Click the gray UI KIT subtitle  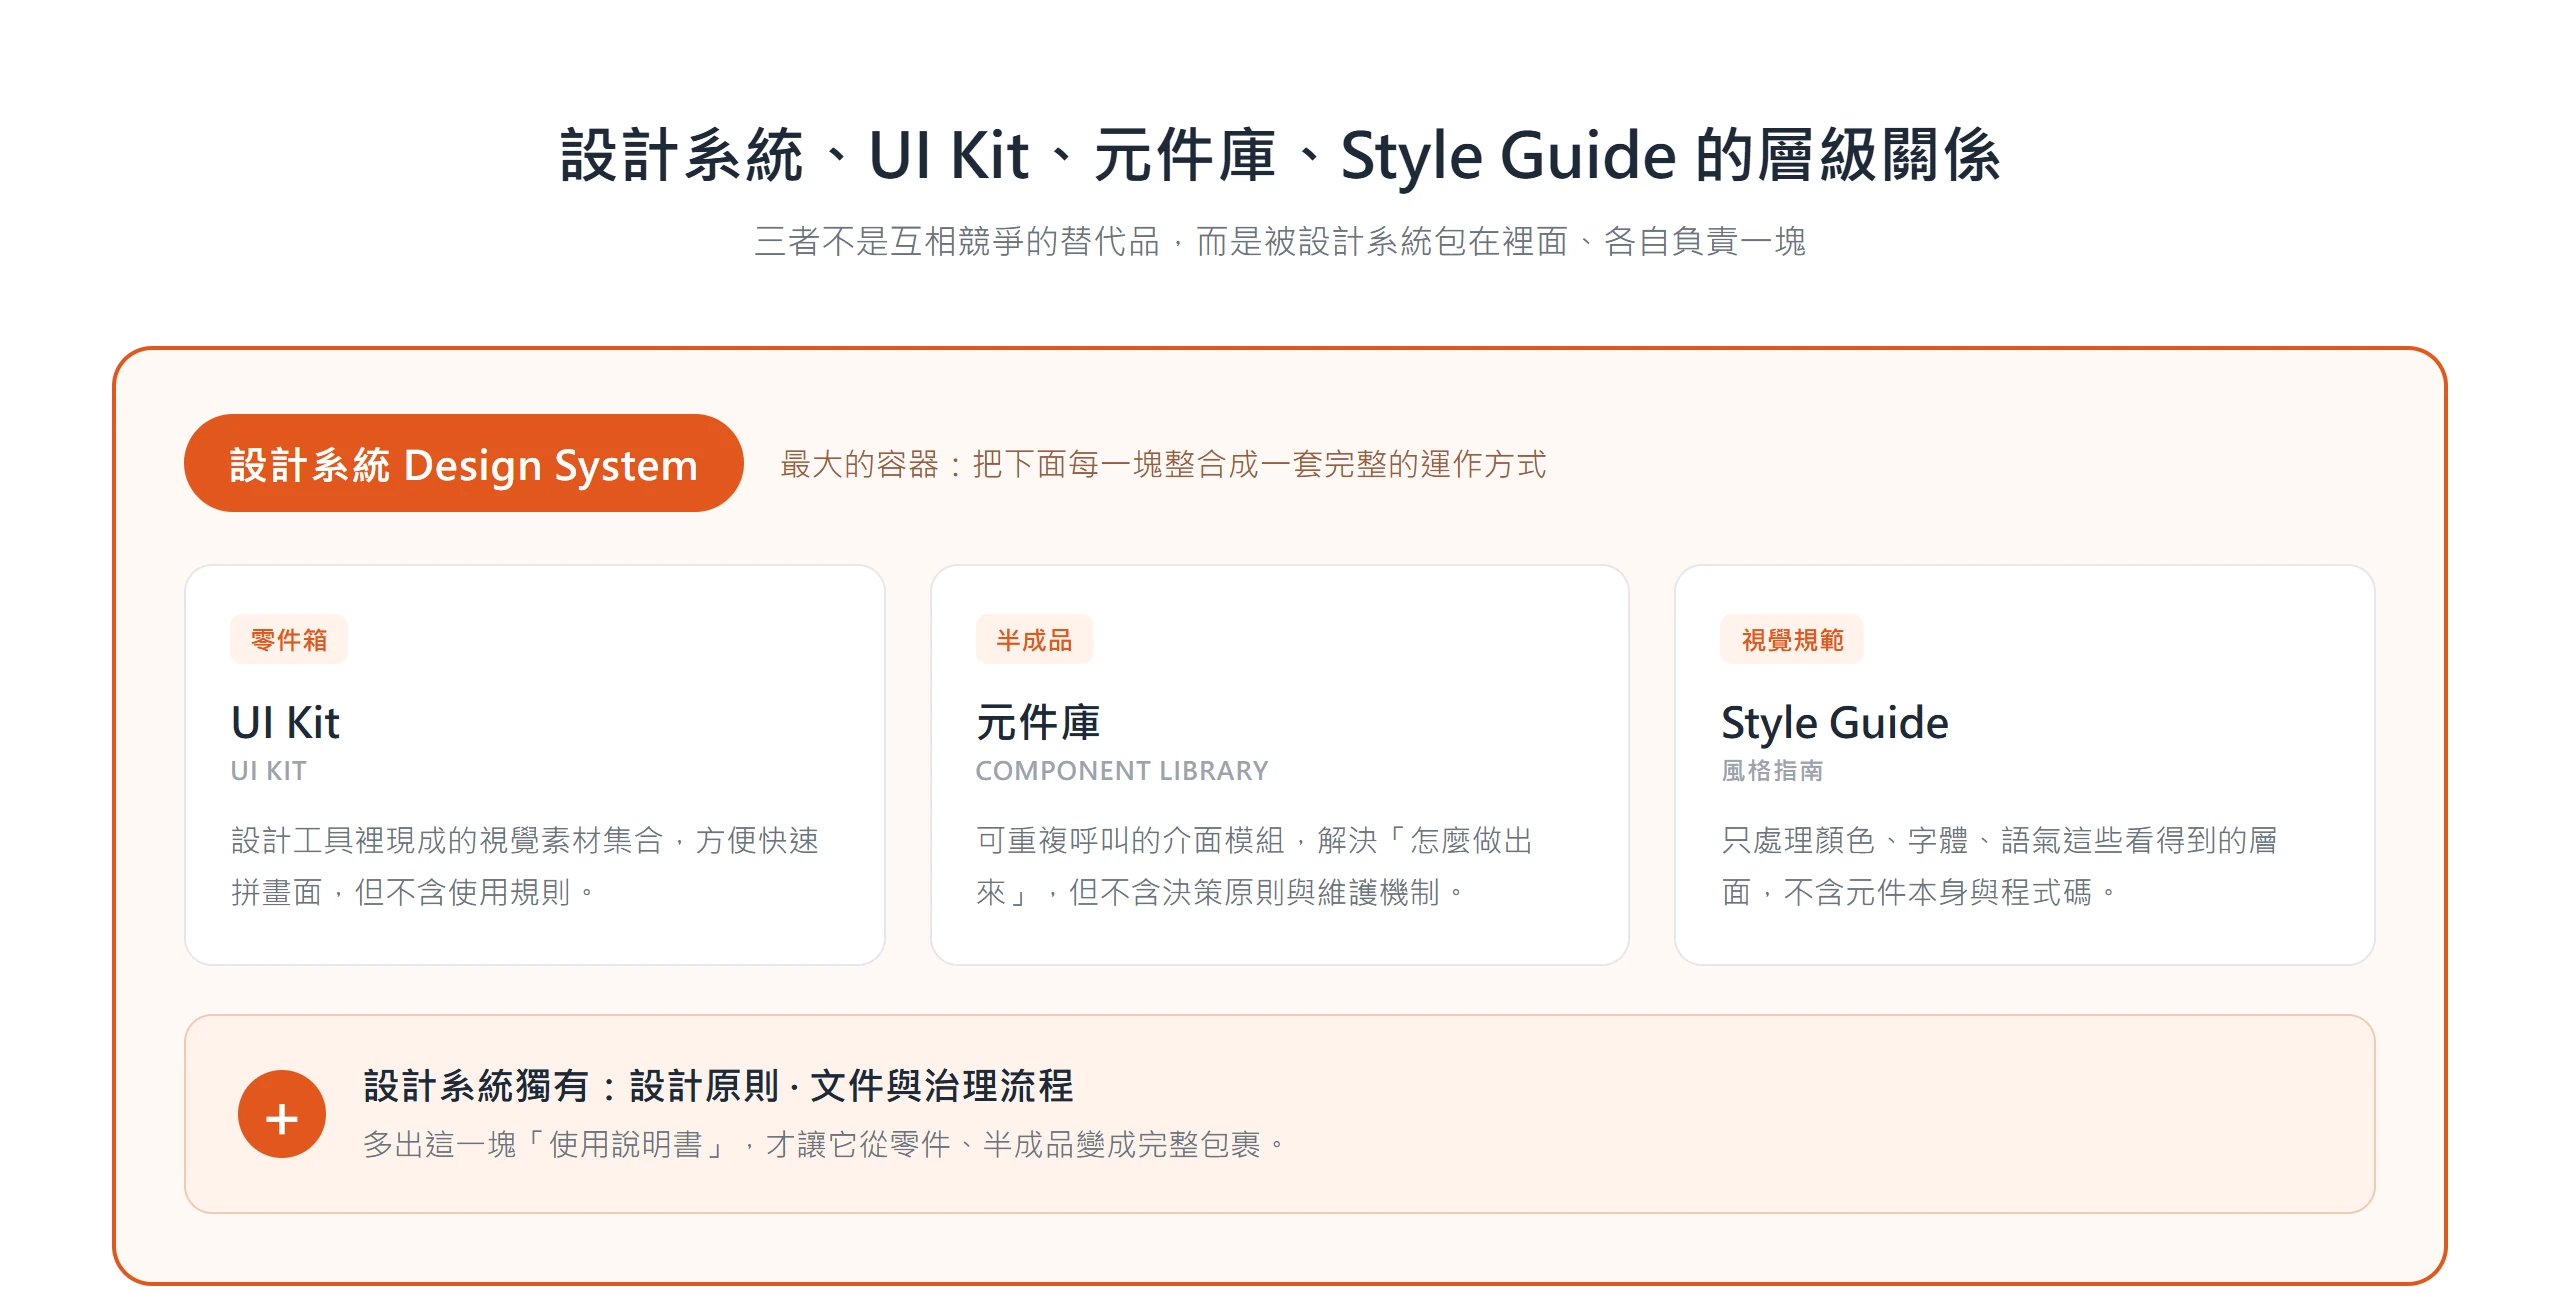(269, 771)
